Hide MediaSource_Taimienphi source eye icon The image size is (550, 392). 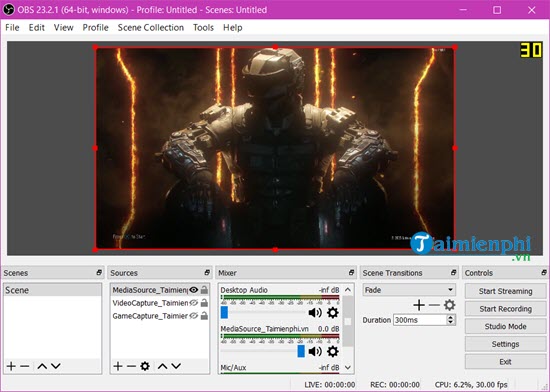(x=194, y=290)
